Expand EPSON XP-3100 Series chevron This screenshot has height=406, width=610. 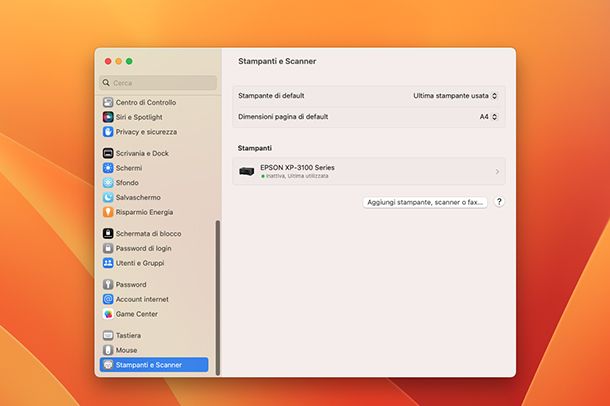(497, 172)
